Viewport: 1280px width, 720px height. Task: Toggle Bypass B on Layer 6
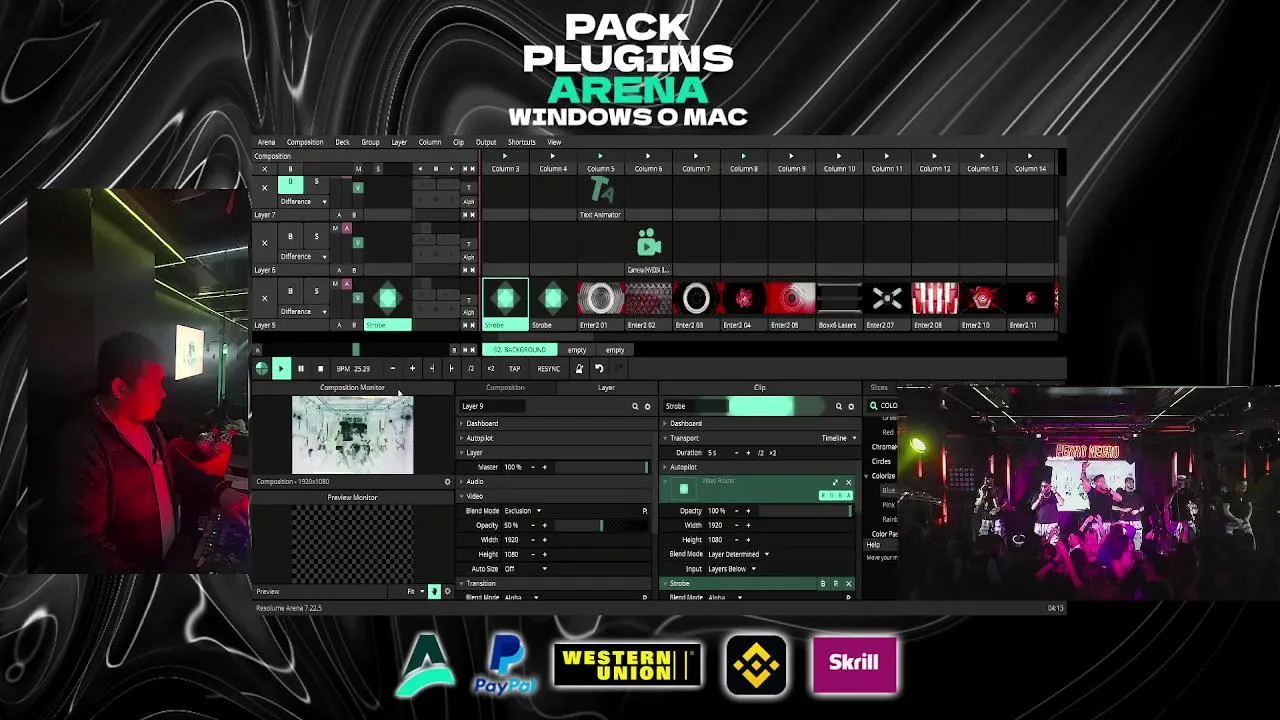(x=291, y=237)
